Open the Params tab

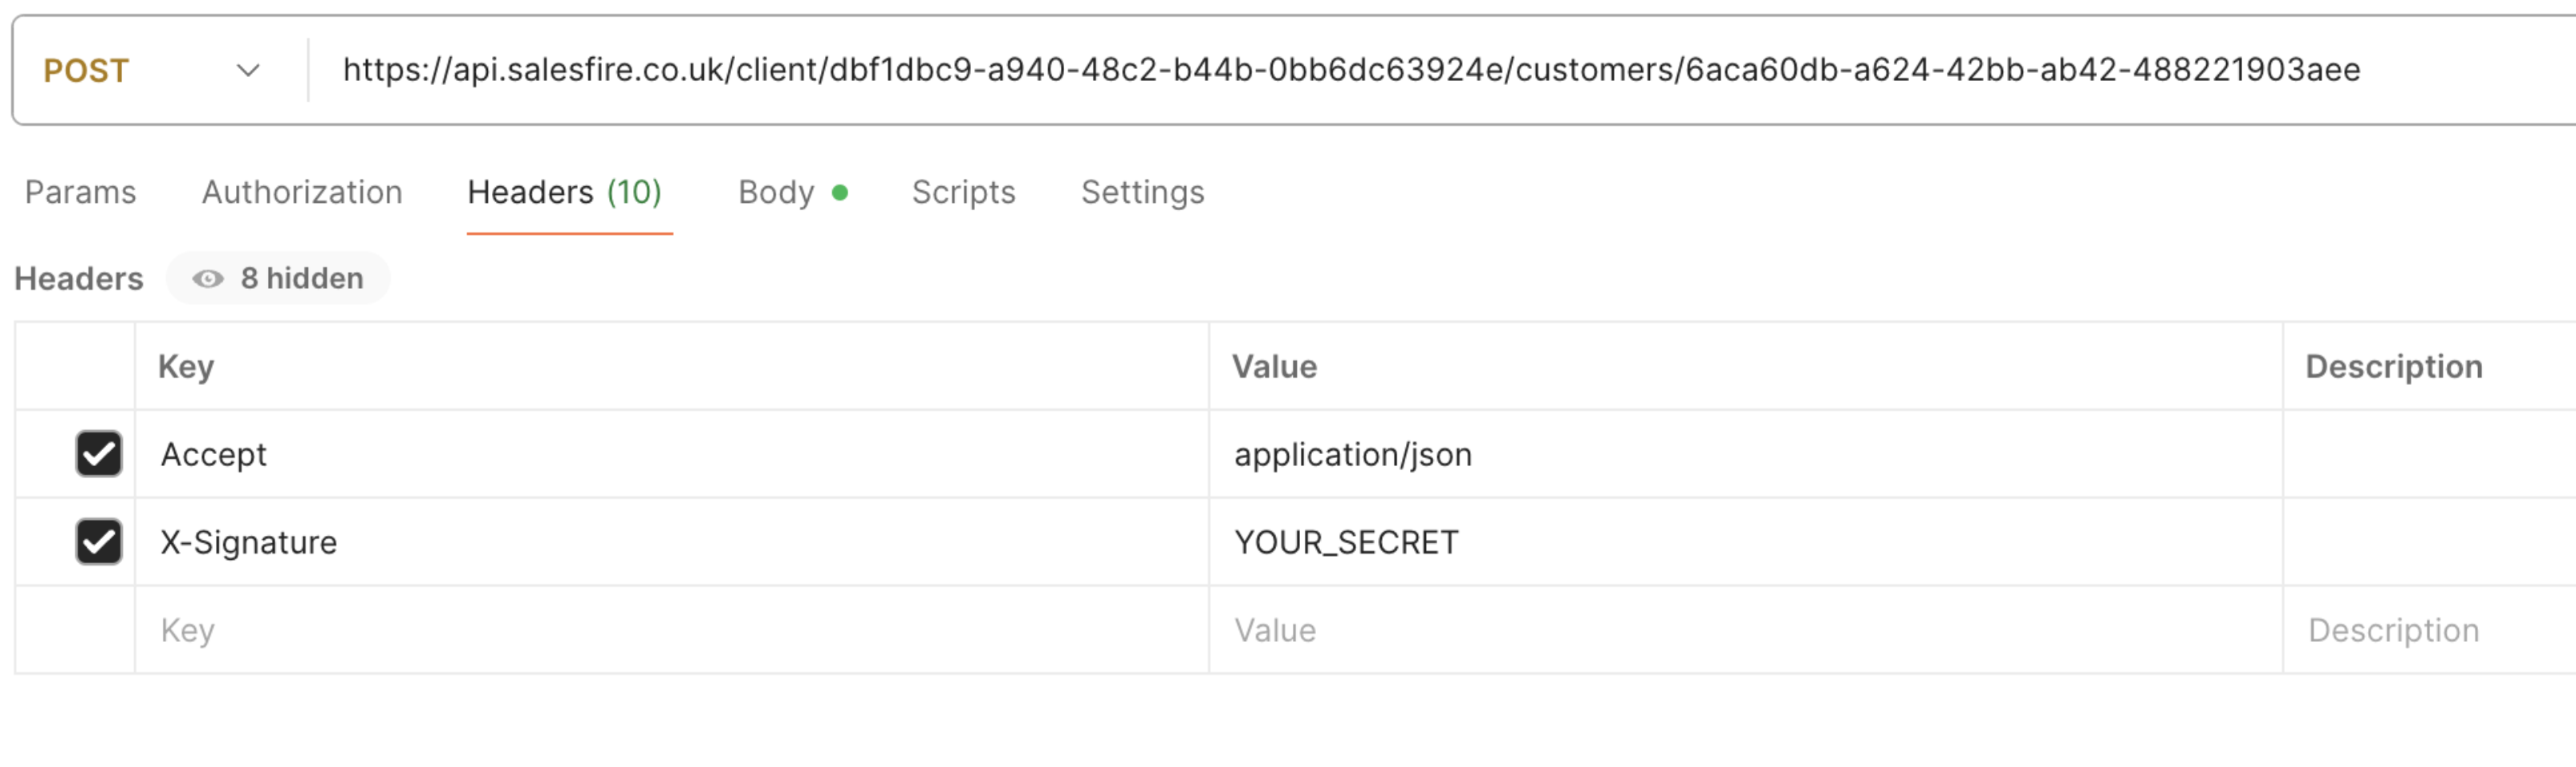click(x=82, y=192)
